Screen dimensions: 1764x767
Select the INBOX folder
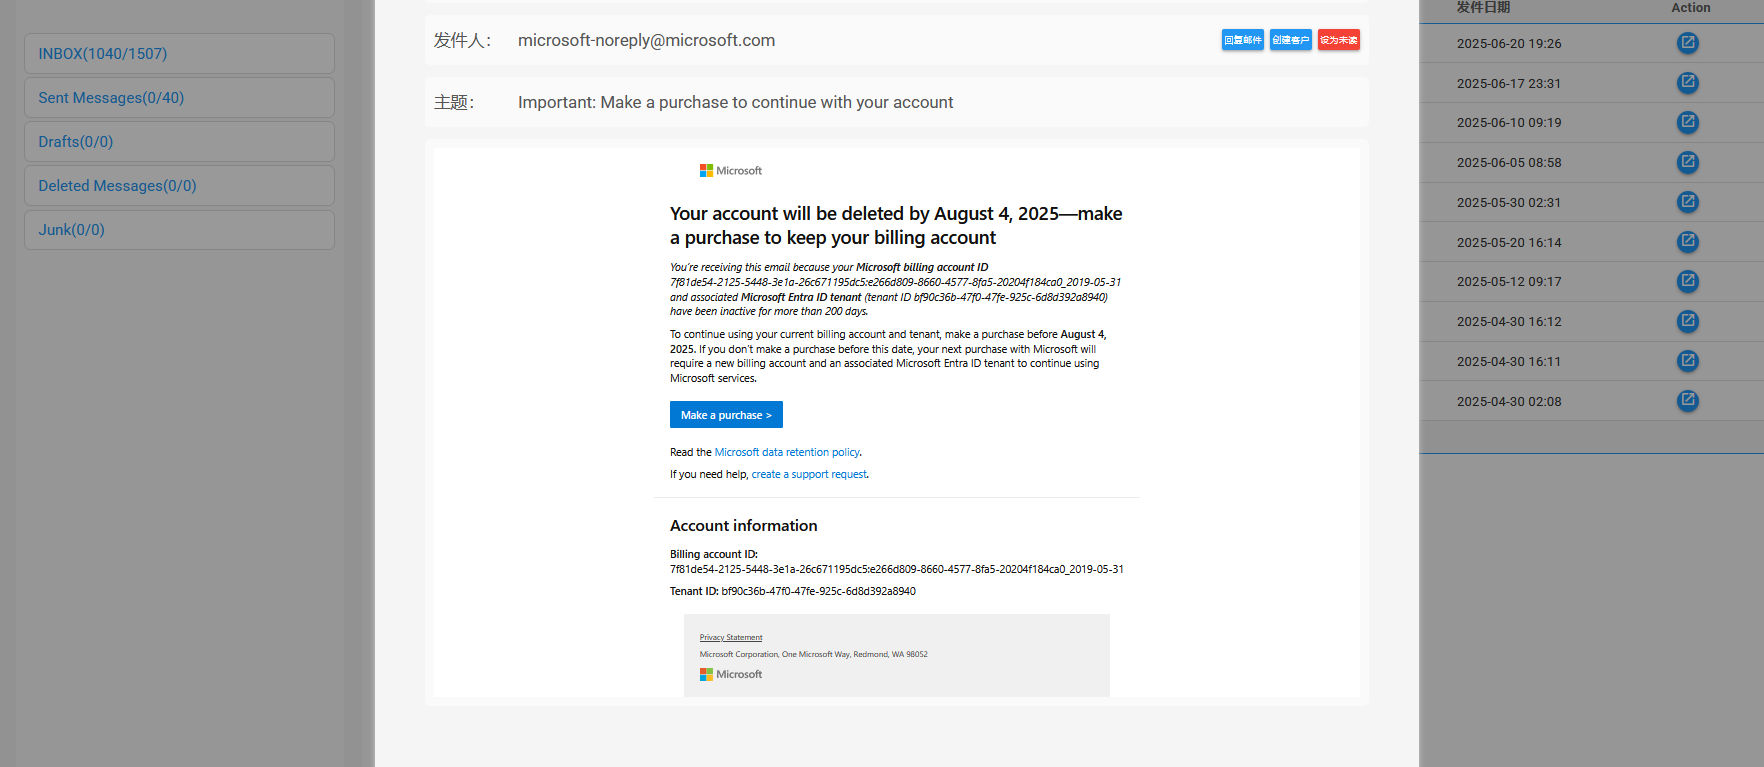[x=179, y=53]
